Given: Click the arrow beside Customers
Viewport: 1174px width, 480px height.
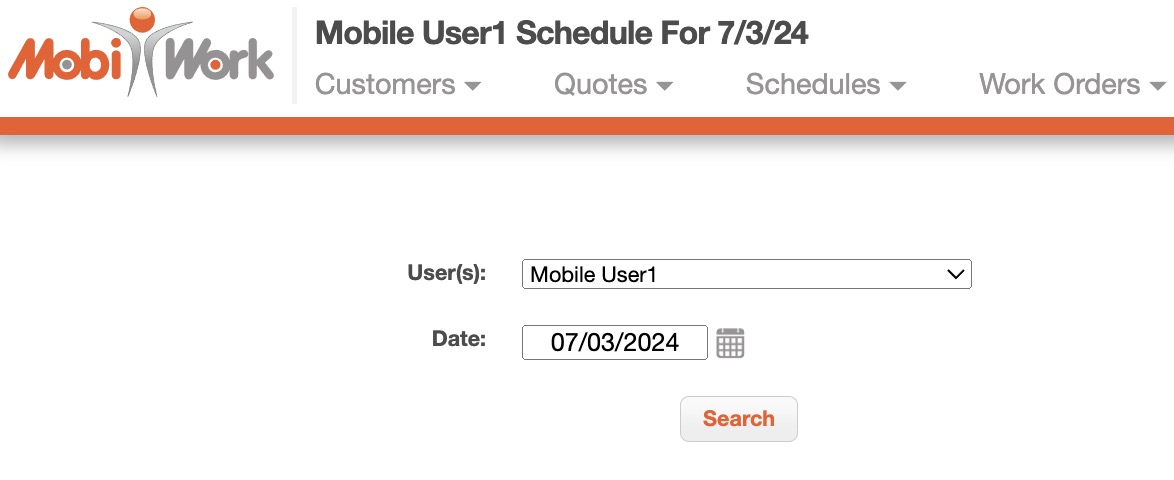Looking at the screenshot, I should pyautogui.click(x=473, y=87).
